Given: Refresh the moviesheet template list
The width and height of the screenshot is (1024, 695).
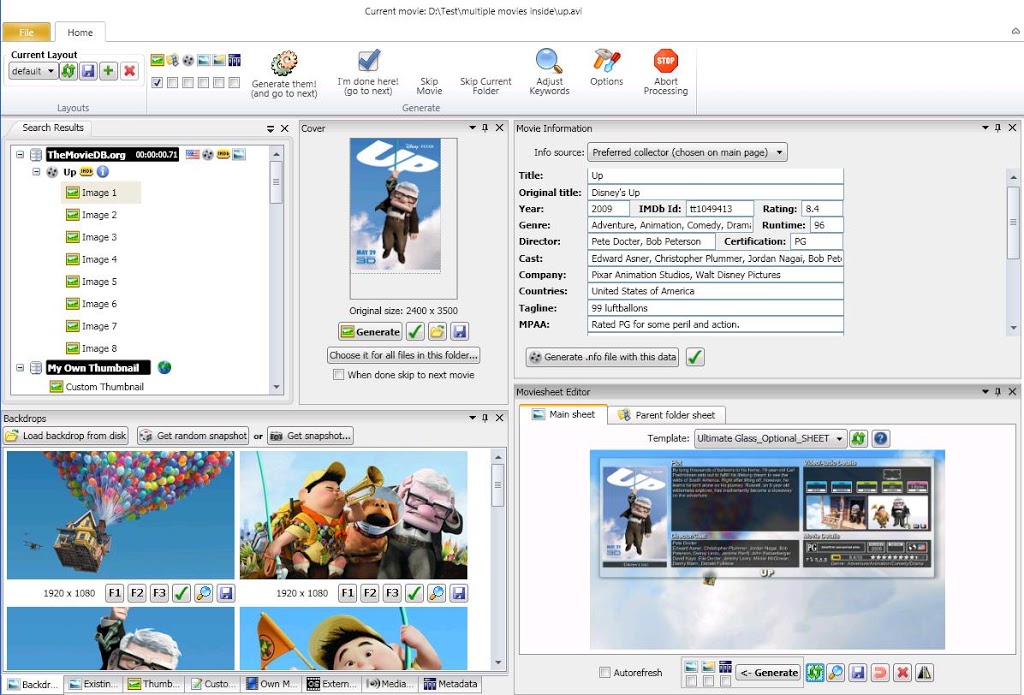Looking at the screenshot, I should [x=858, y=438].
